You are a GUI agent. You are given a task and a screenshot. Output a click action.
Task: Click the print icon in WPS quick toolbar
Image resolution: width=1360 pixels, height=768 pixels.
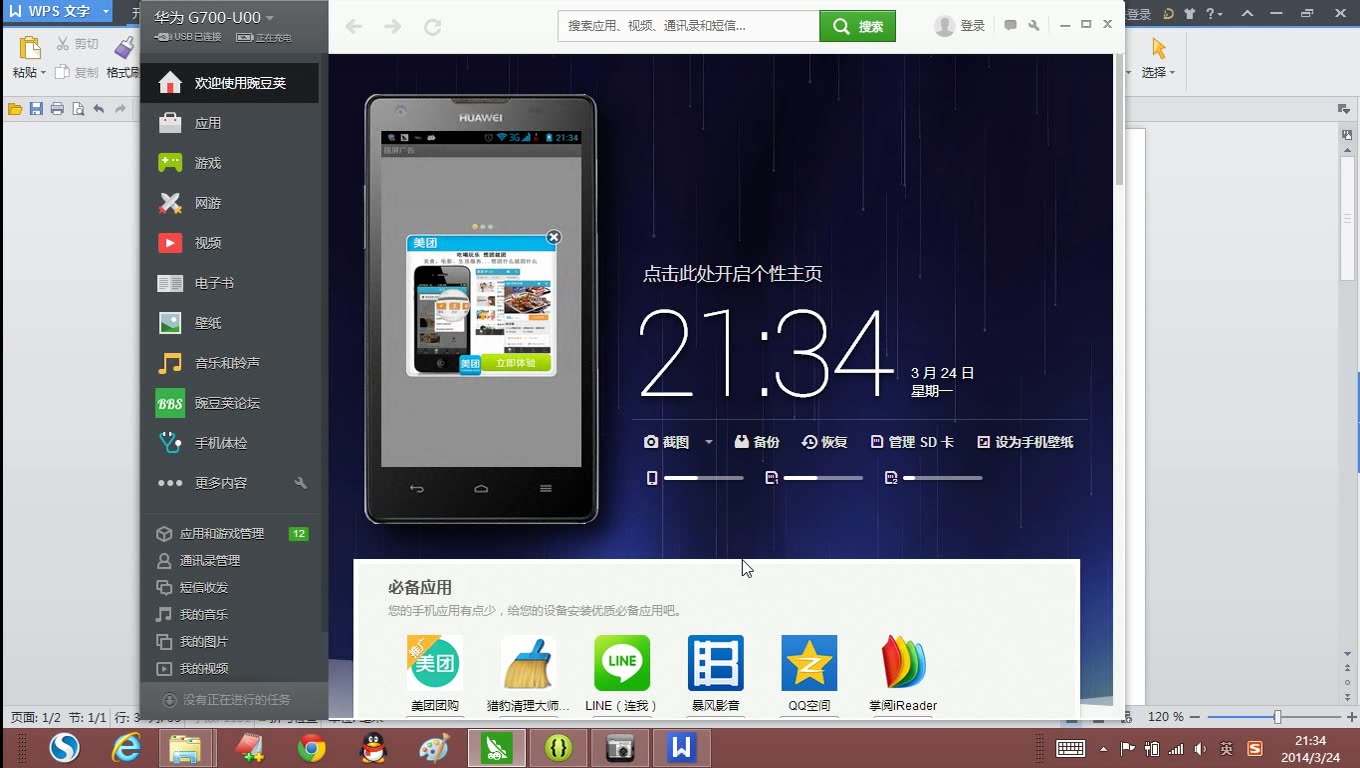pyautogui.click(x=57, y=109)
